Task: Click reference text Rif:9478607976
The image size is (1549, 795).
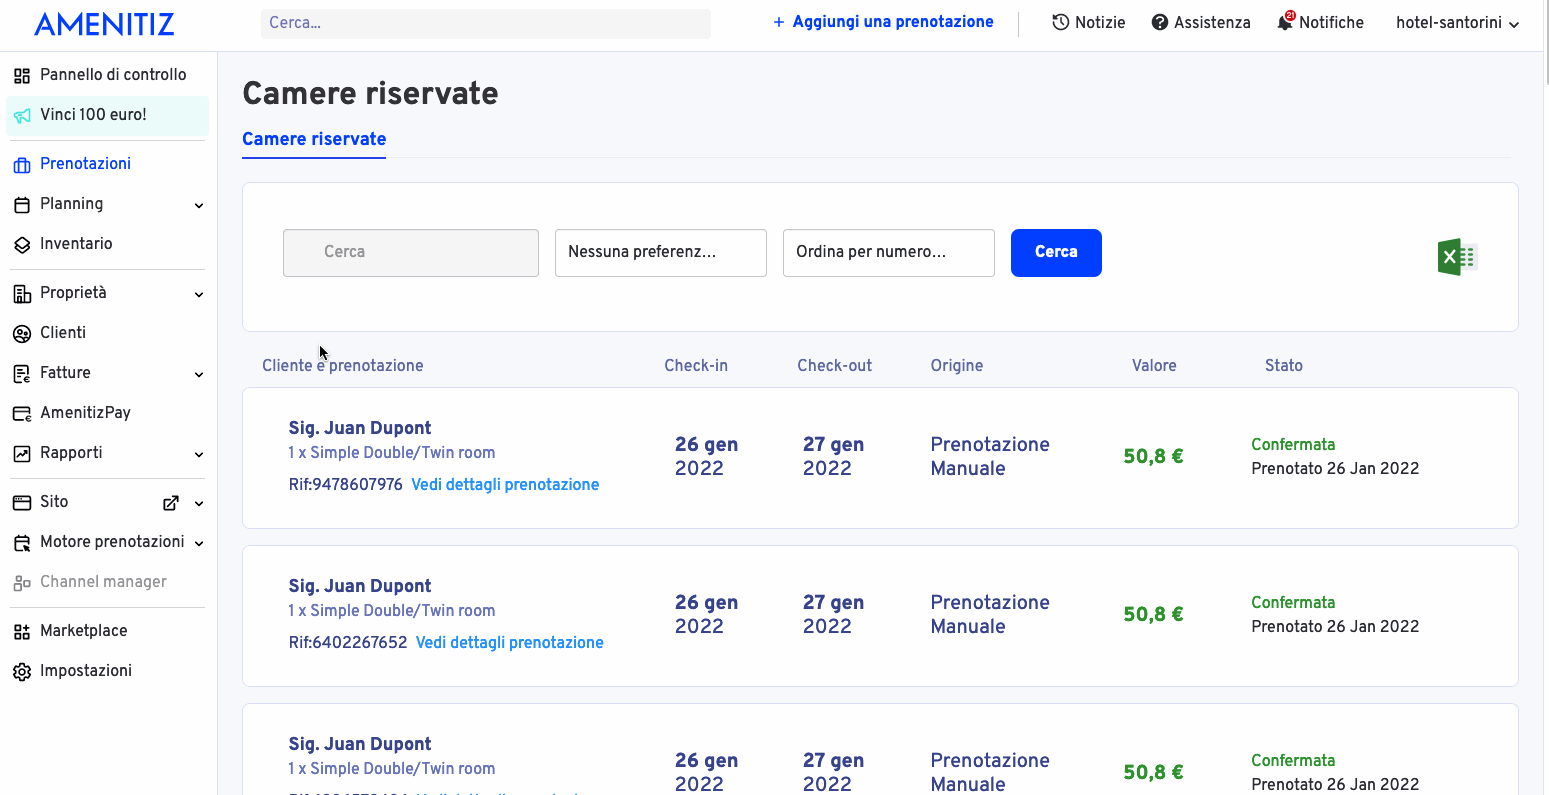Action: pyautogui.click(x=346, y=485)
